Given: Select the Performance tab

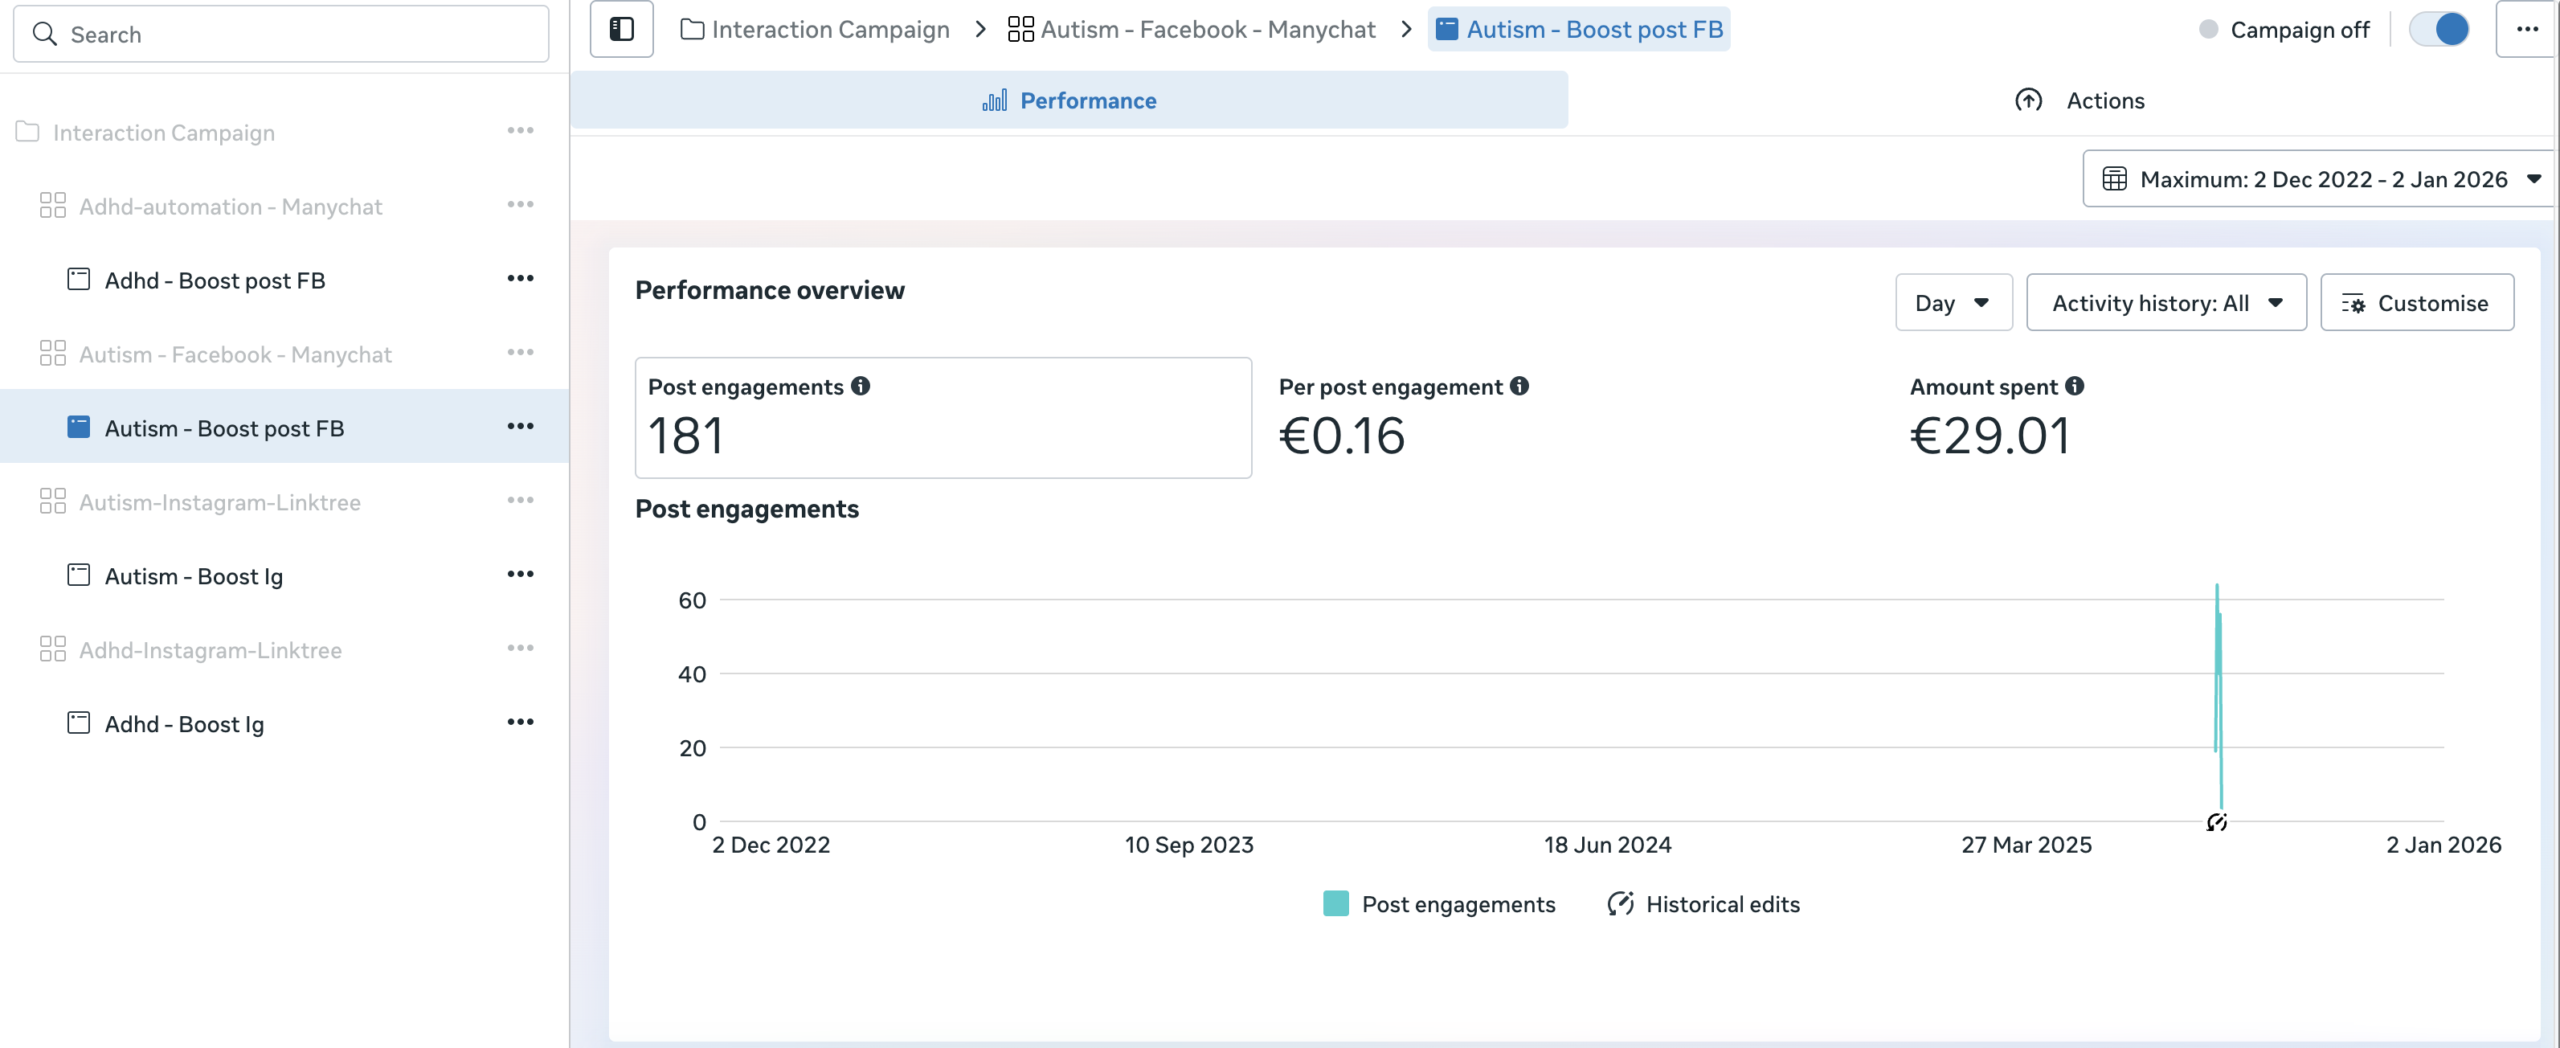Looking at the screenshot, I should point(1068,101).
